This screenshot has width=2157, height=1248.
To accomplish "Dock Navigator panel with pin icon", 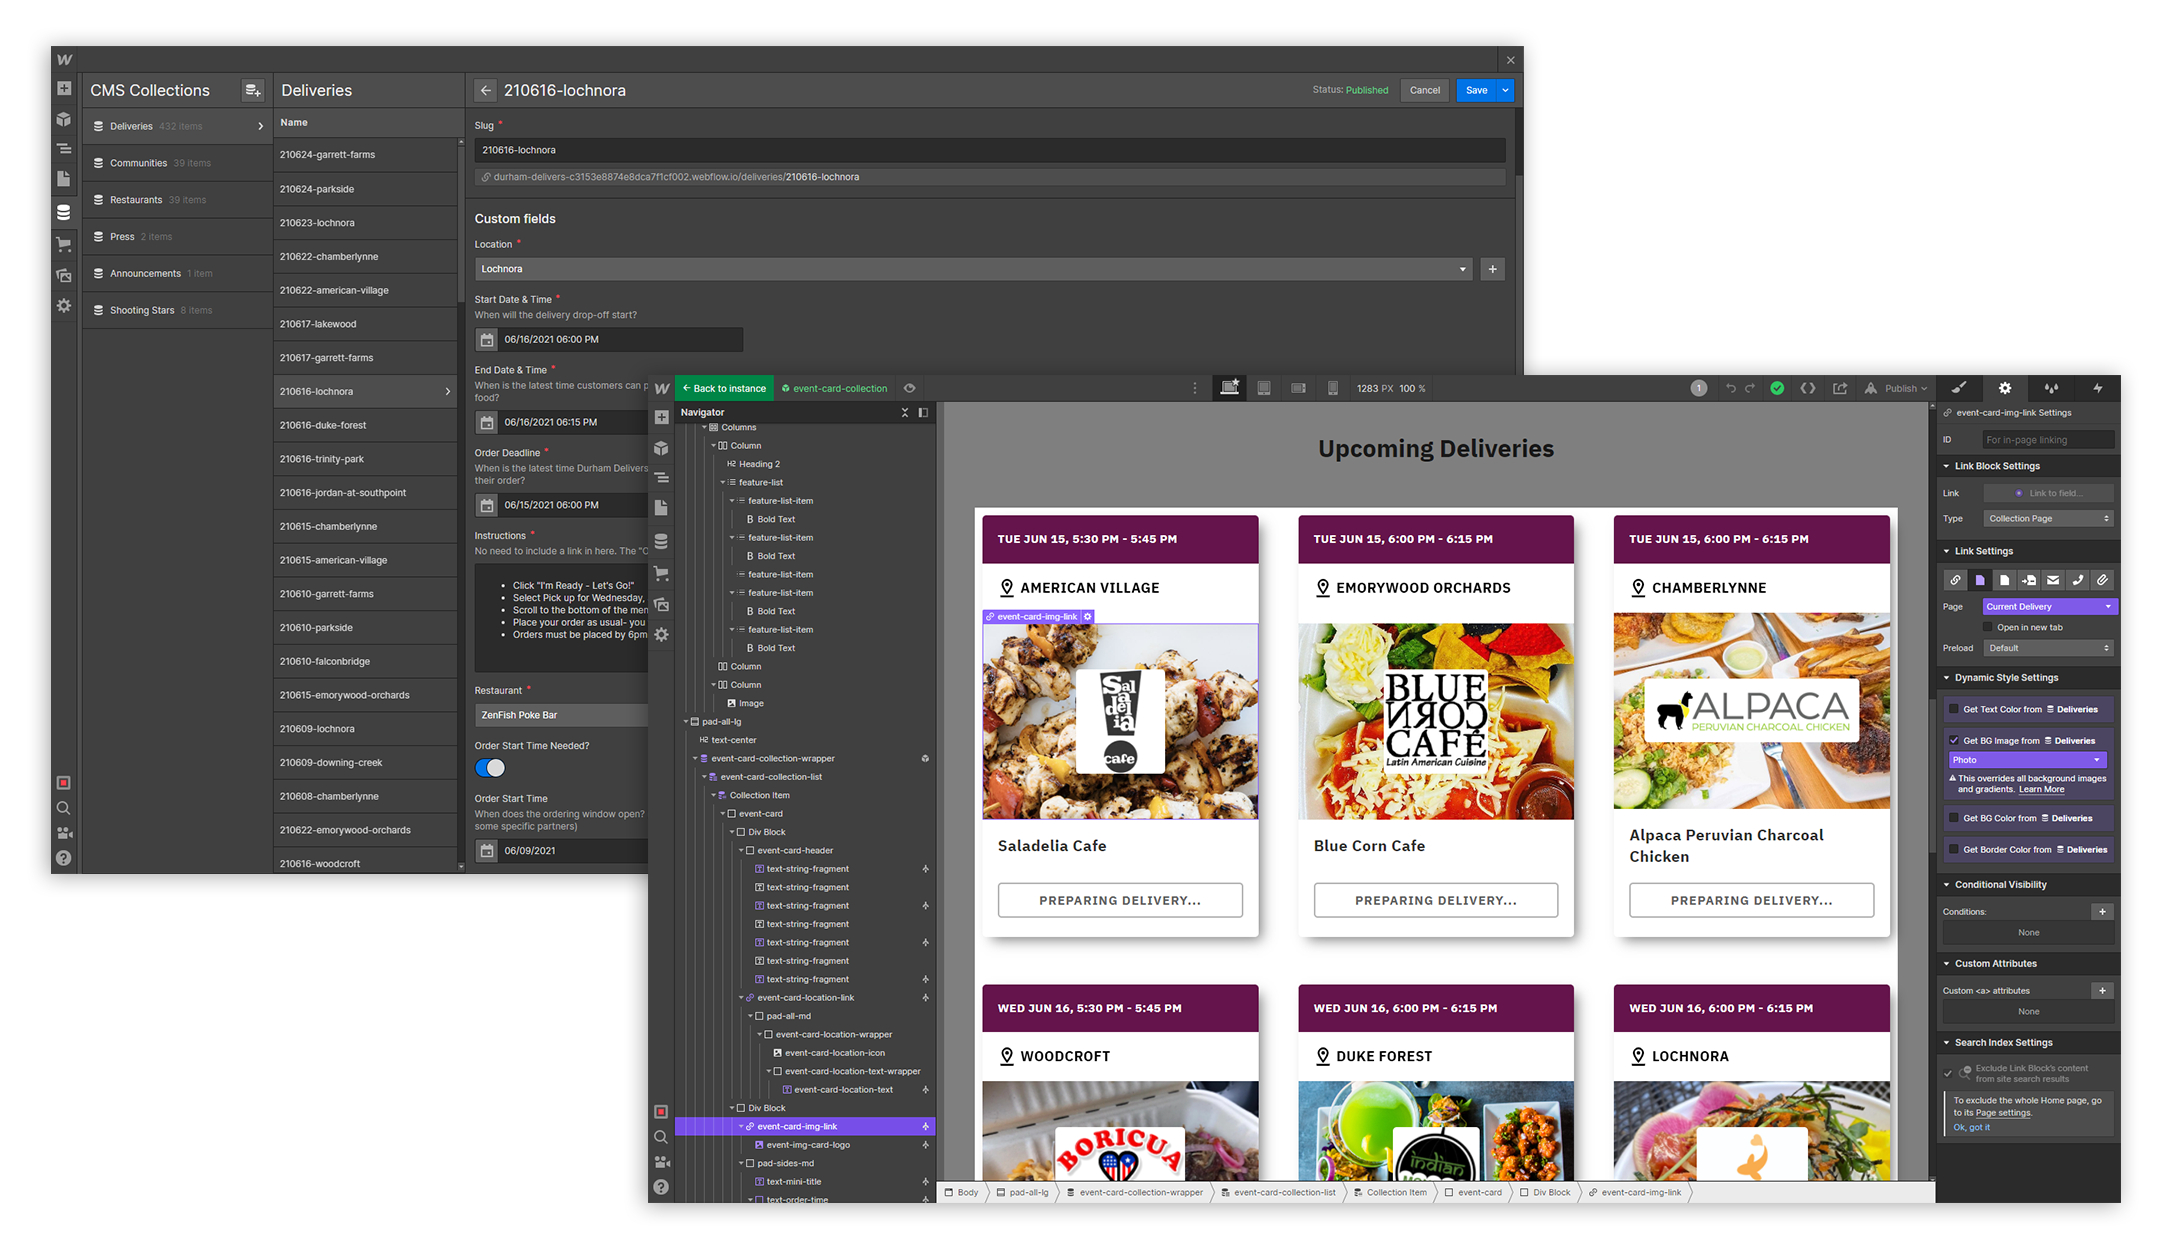I will (x=923, y=412).
